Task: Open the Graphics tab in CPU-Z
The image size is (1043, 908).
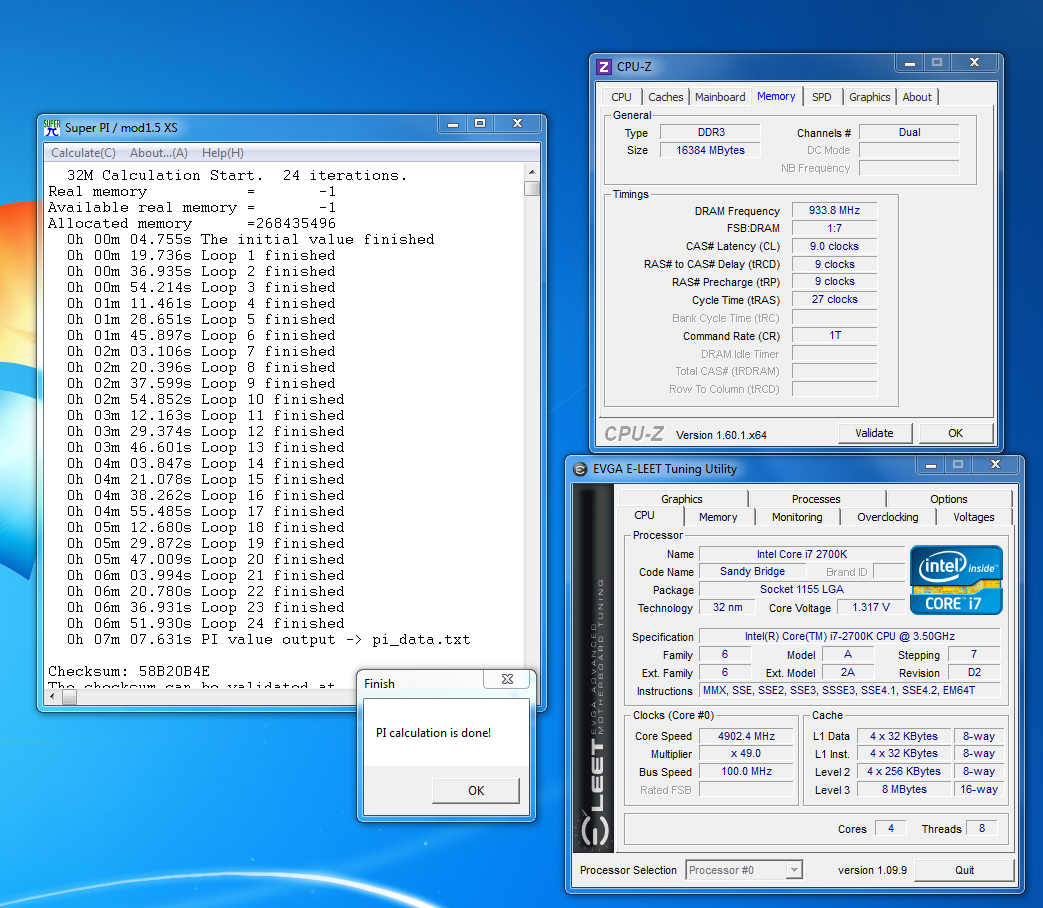Action: tap(869, 97)
